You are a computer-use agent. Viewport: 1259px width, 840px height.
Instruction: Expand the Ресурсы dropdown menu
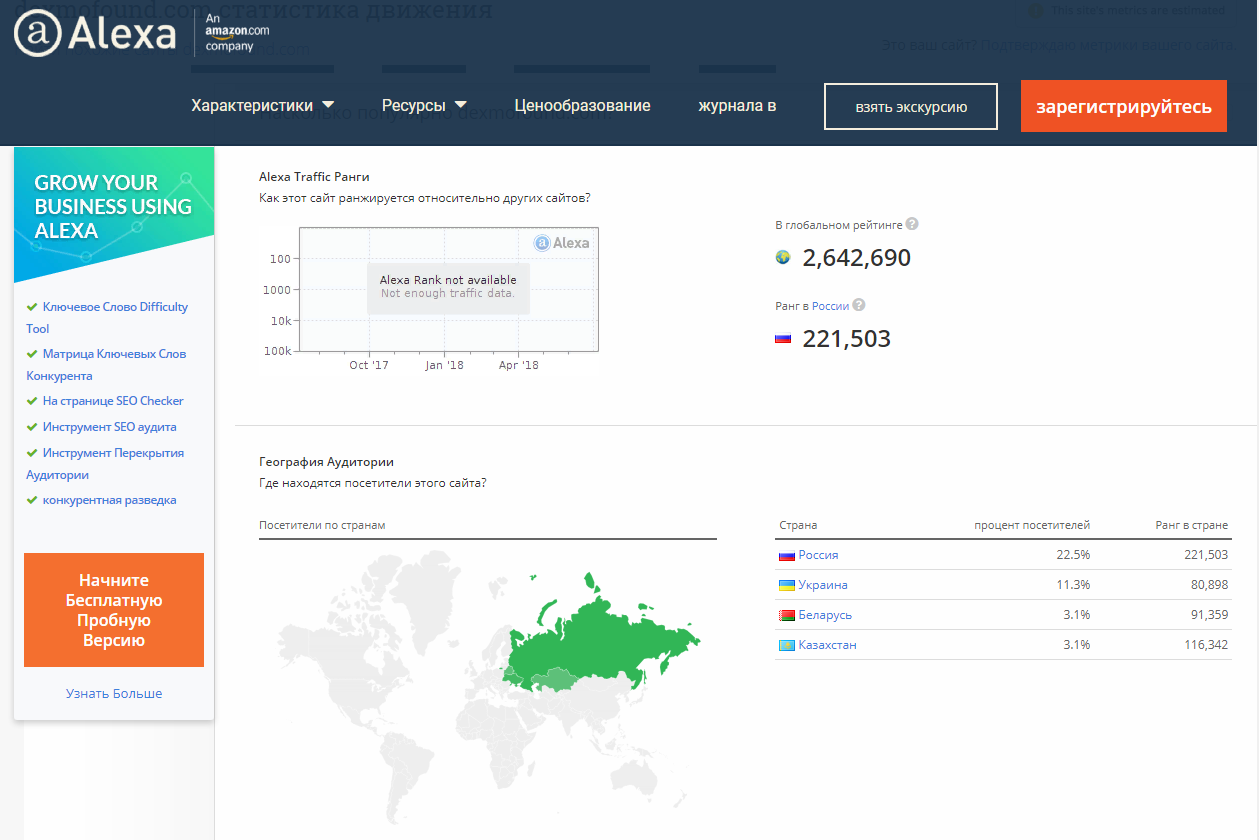[x=424, y=106]
